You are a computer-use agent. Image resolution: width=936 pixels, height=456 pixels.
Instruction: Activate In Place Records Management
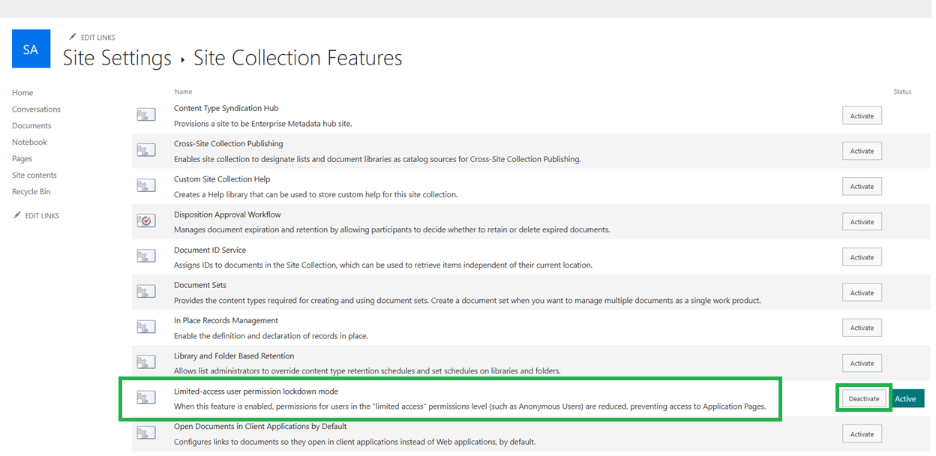click(x=862, y=328)
